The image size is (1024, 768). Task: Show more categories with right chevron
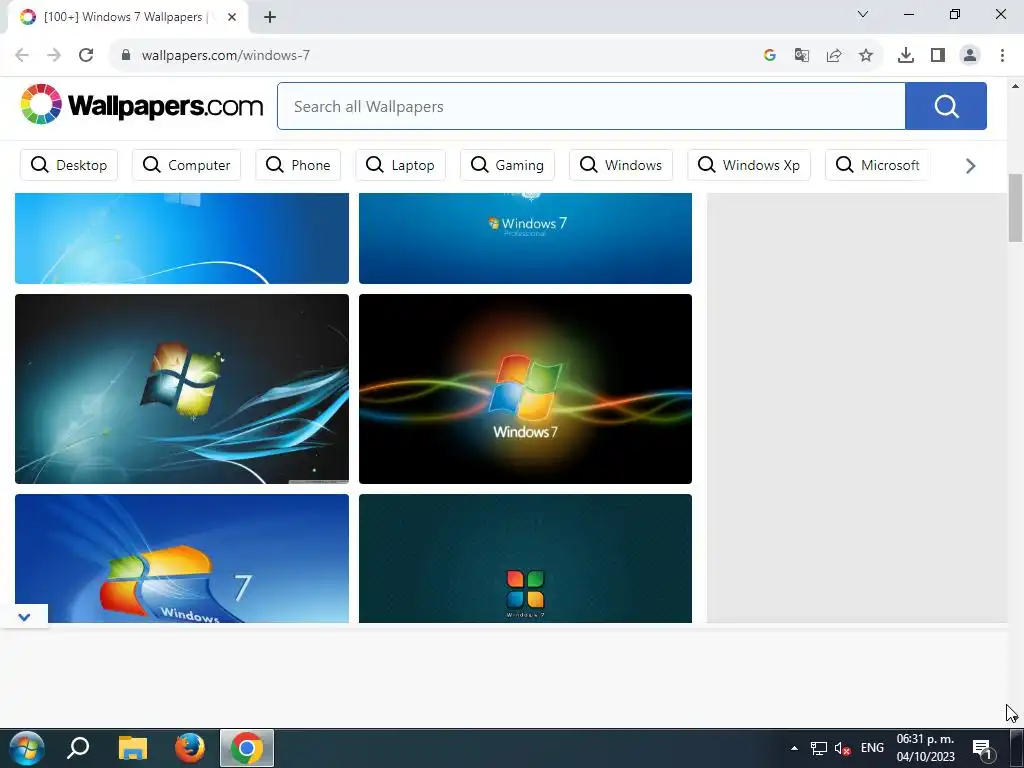[x=970, y=166]
